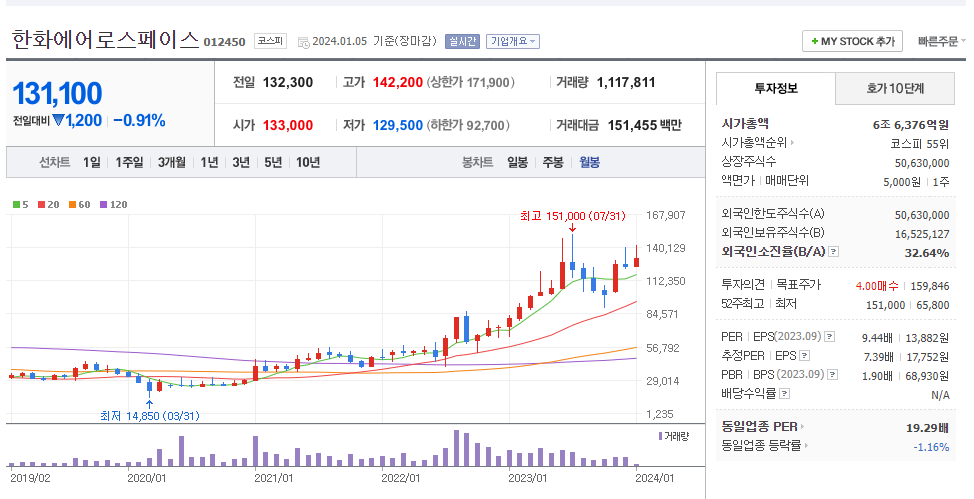Open the 동일업종 PER link
Viewport: 974px width, 499px height.
tap(763, 427)
